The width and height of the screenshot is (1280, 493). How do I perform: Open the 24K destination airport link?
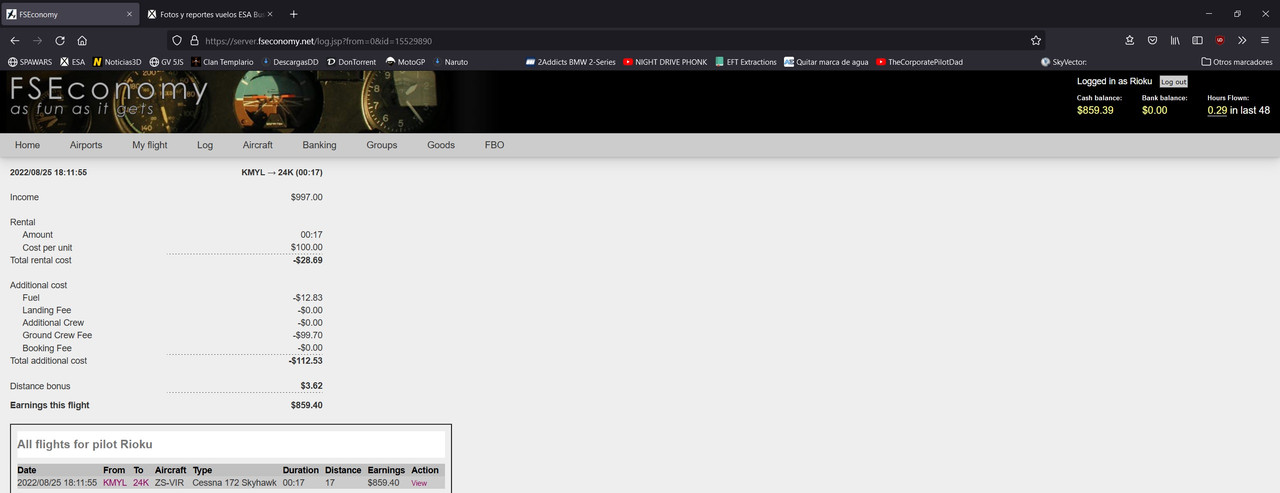(x=141, y=483)
